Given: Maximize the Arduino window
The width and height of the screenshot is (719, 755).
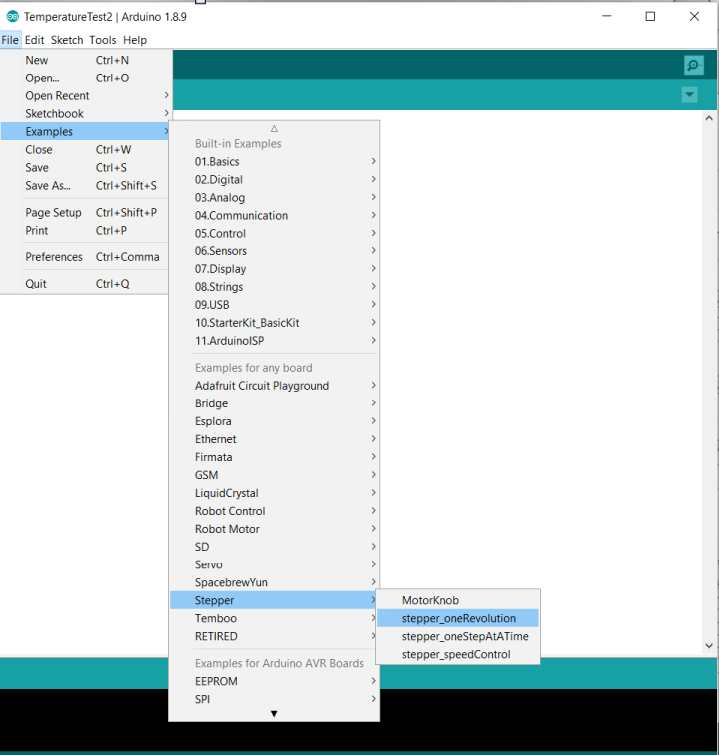Looking at the screenshot, I should point(650,16).
